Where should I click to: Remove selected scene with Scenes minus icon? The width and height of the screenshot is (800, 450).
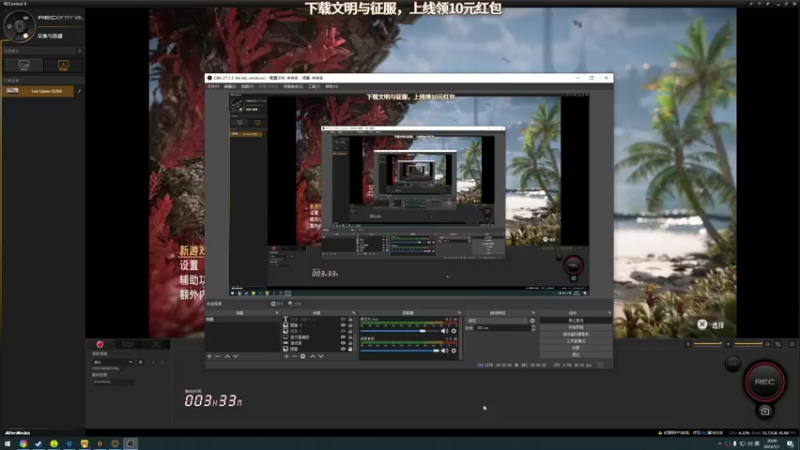click(218, 356)
